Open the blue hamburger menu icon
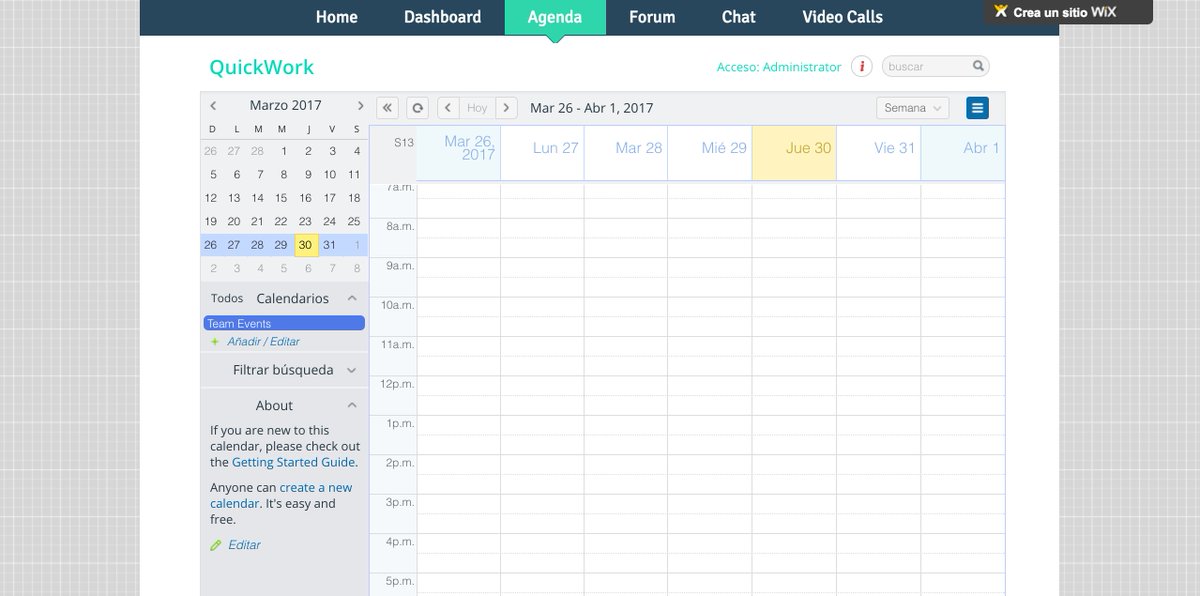 977,107
